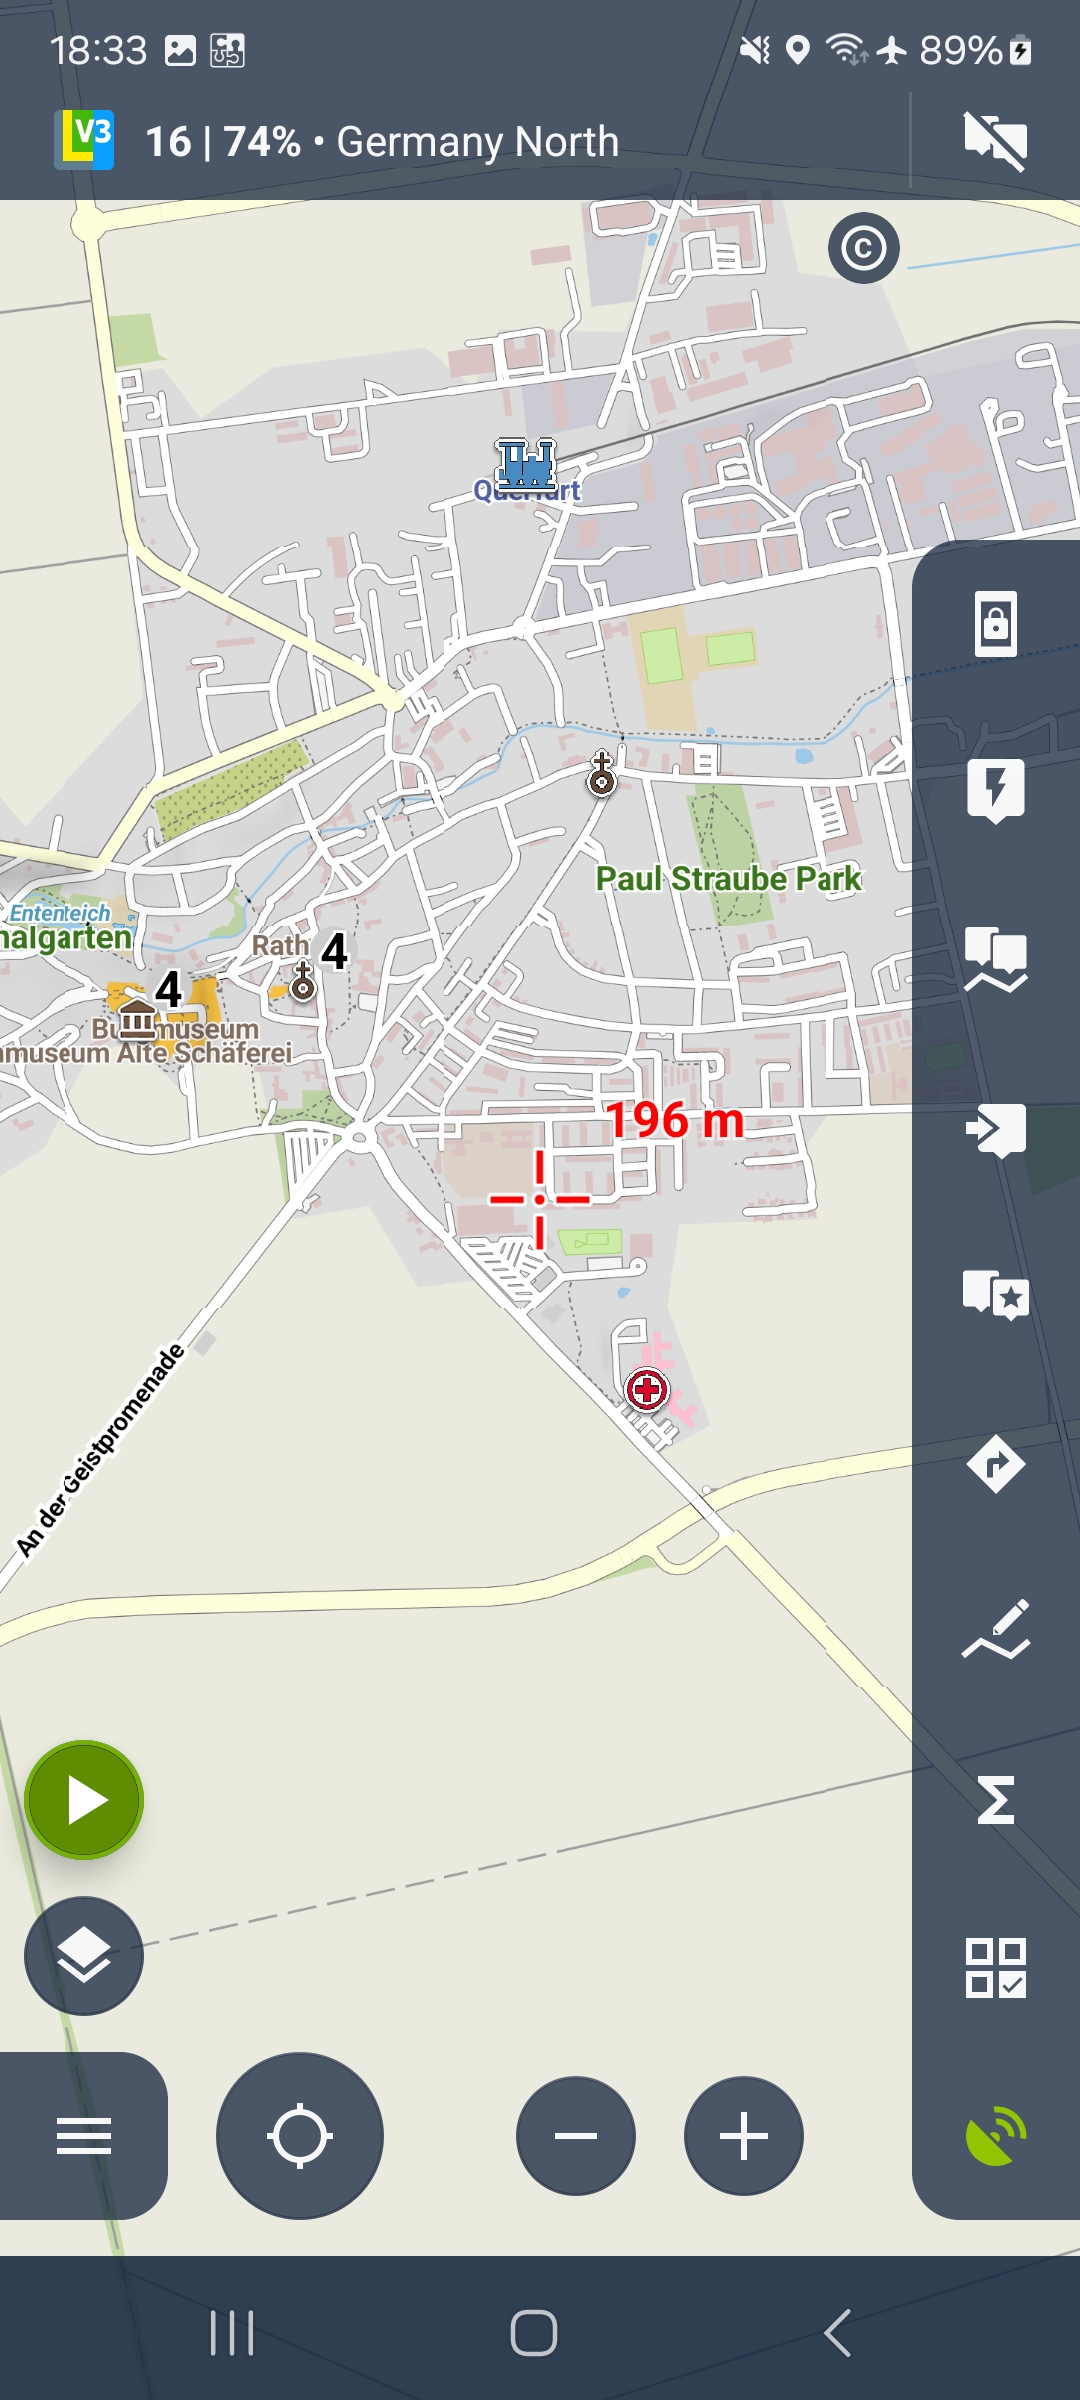The image size is (1080, 2400).
Task: Open the Sigma statistics tool
Action: point(996,1800)
